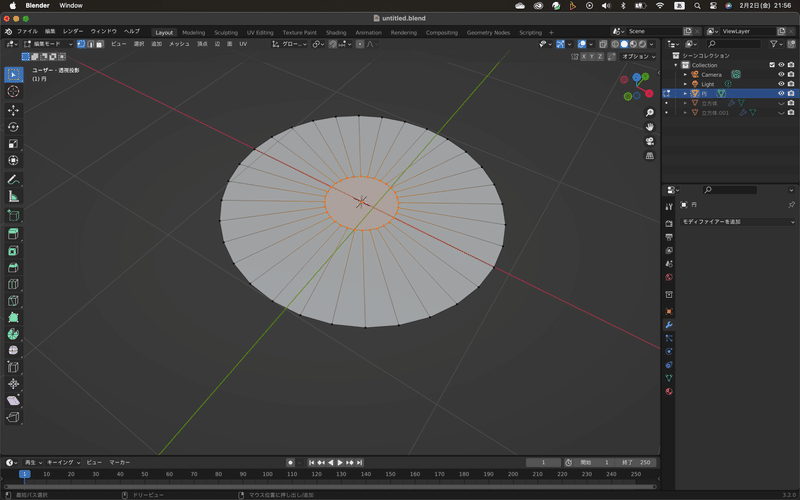Click the red X axis gizmo ball

[x=649, y=93]
